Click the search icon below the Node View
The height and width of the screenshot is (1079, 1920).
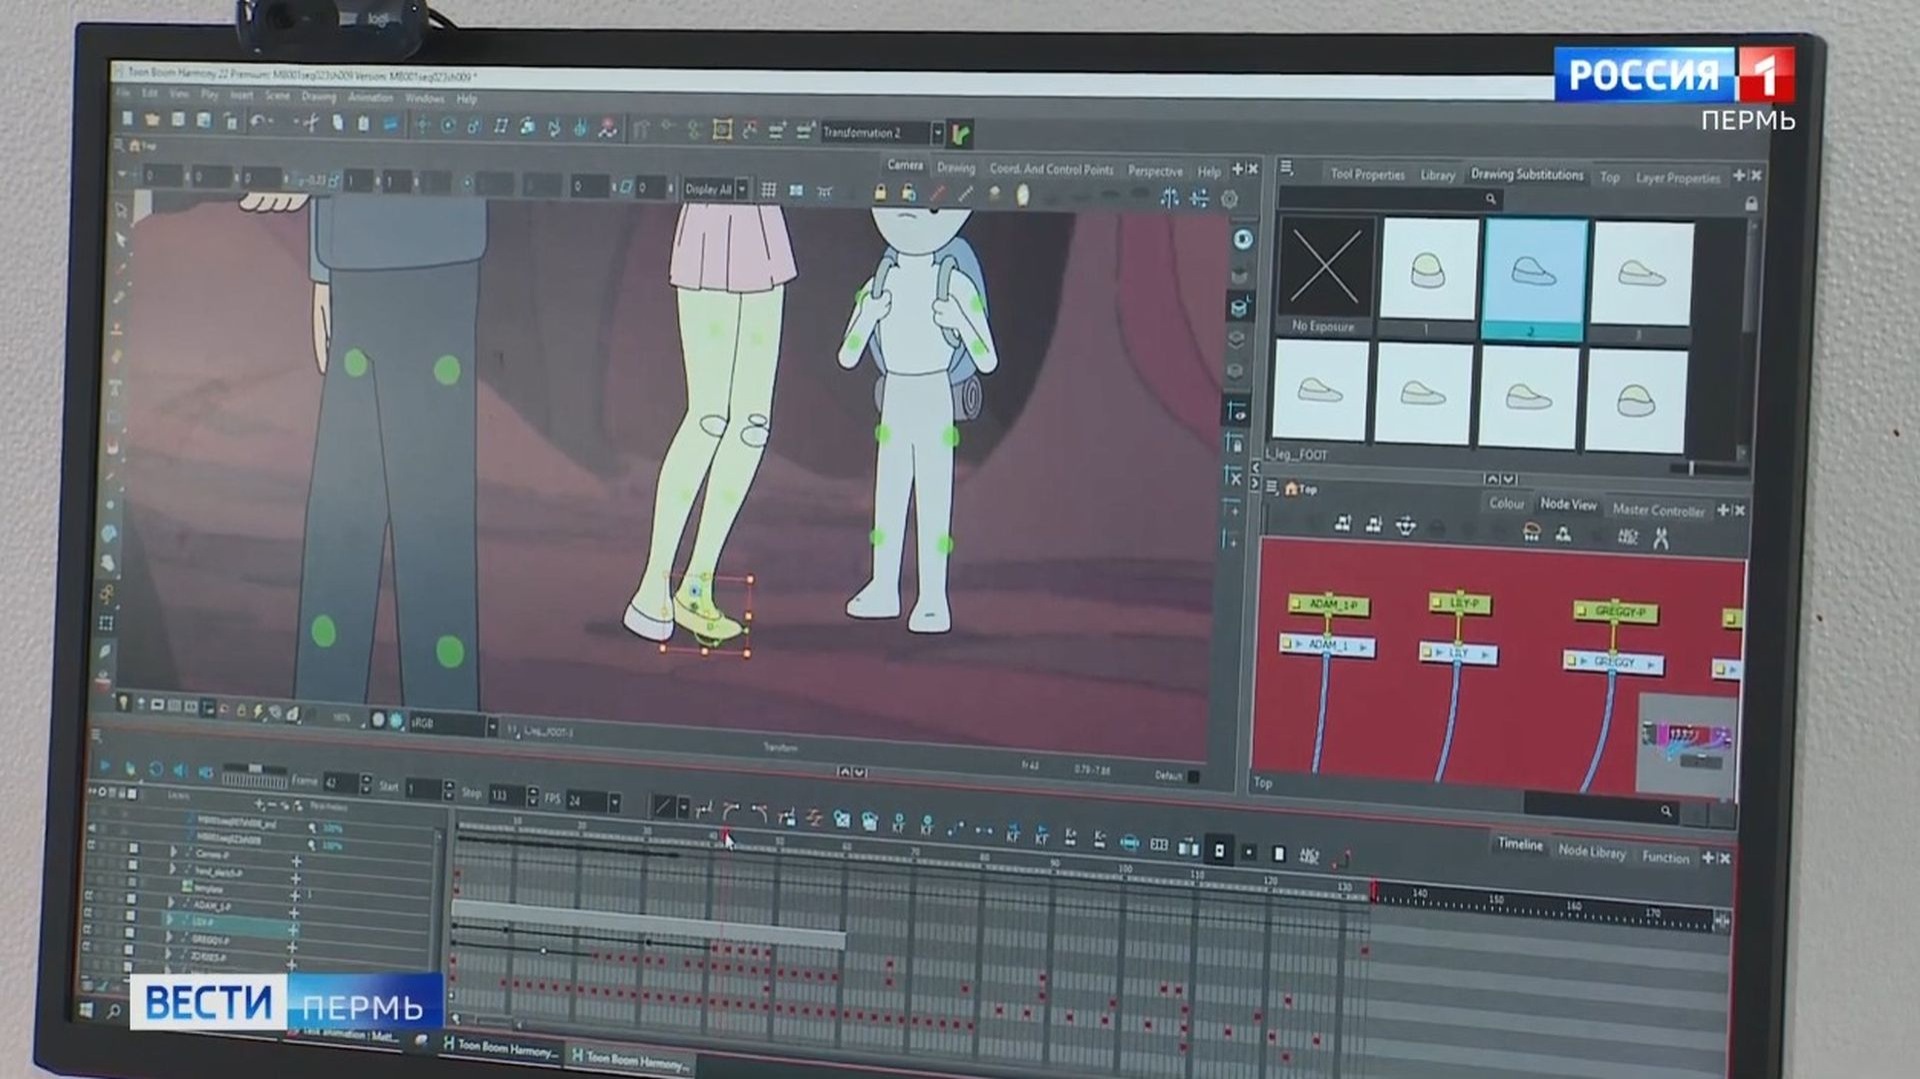click(1665, 811)
